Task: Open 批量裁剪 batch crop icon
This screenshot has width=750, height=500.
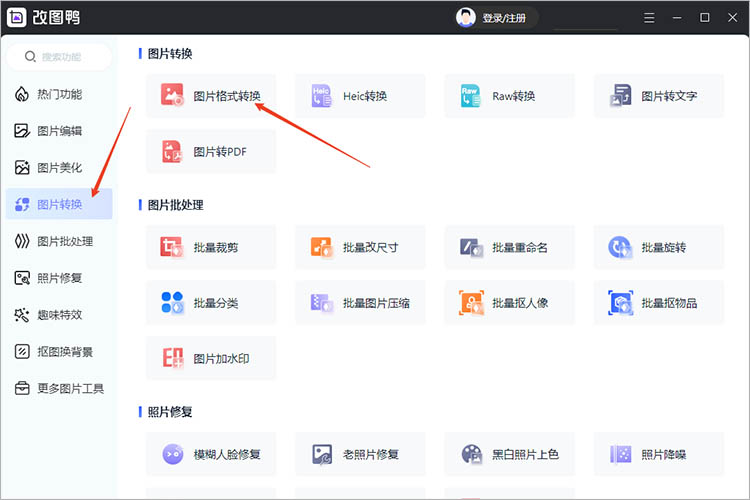Action: click(x=172, y=247)
